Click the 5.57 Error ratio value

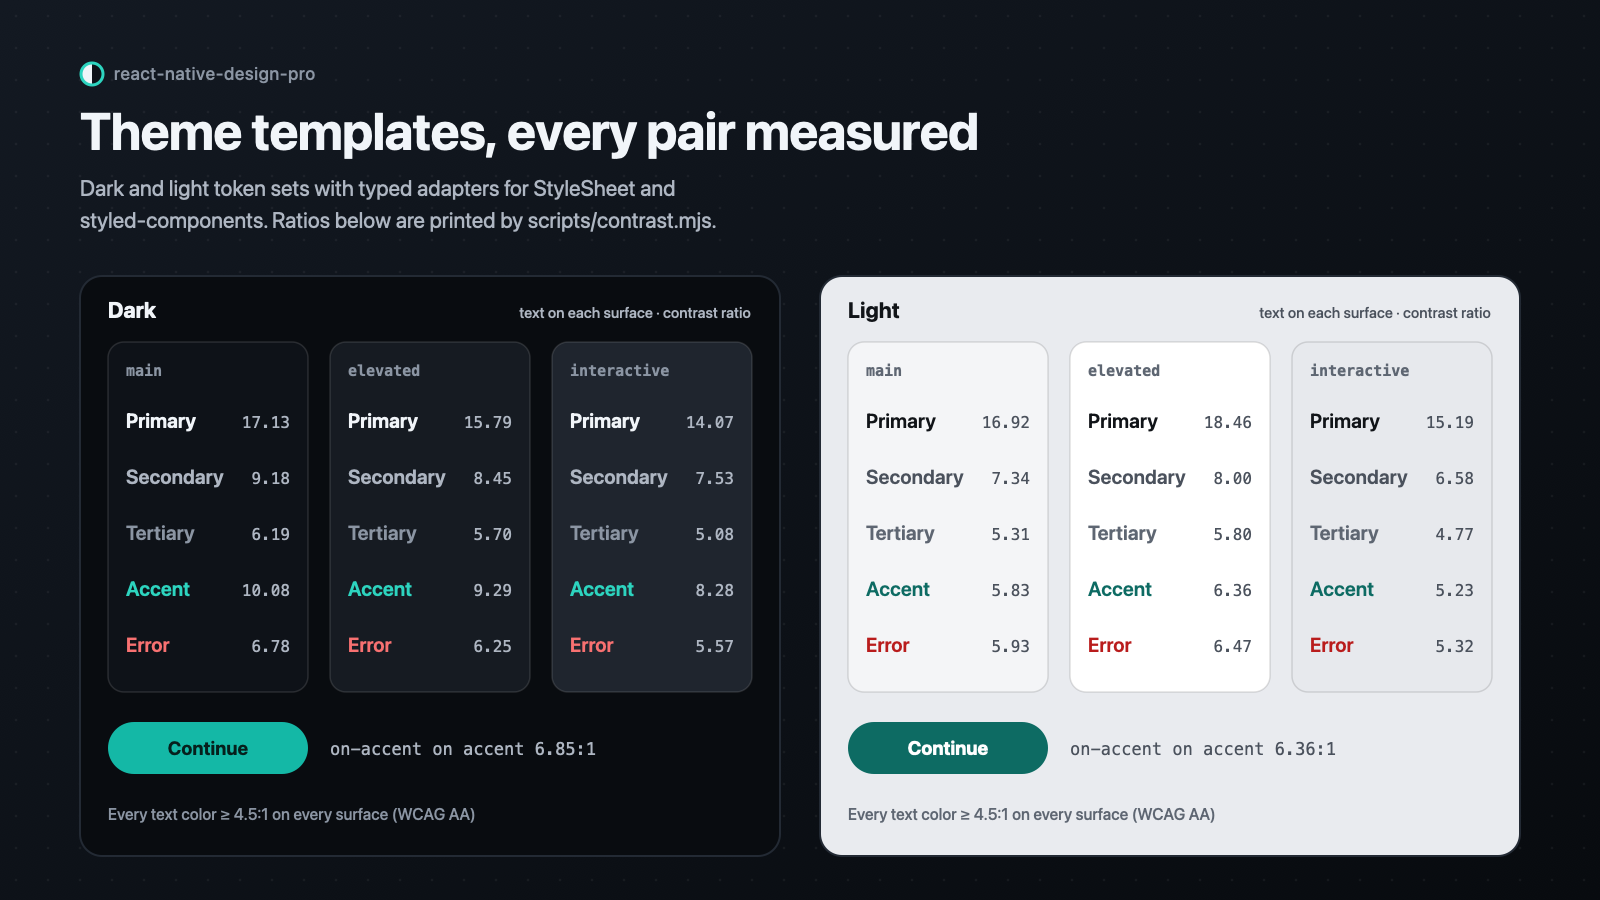pos(715,646)
